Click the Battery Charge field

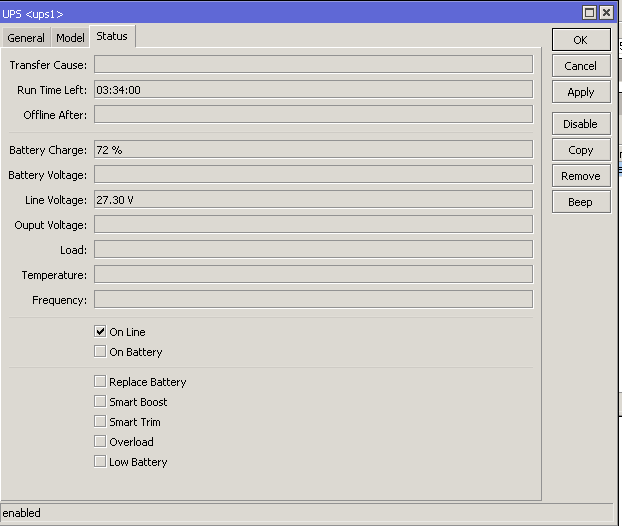coord(313,150)
